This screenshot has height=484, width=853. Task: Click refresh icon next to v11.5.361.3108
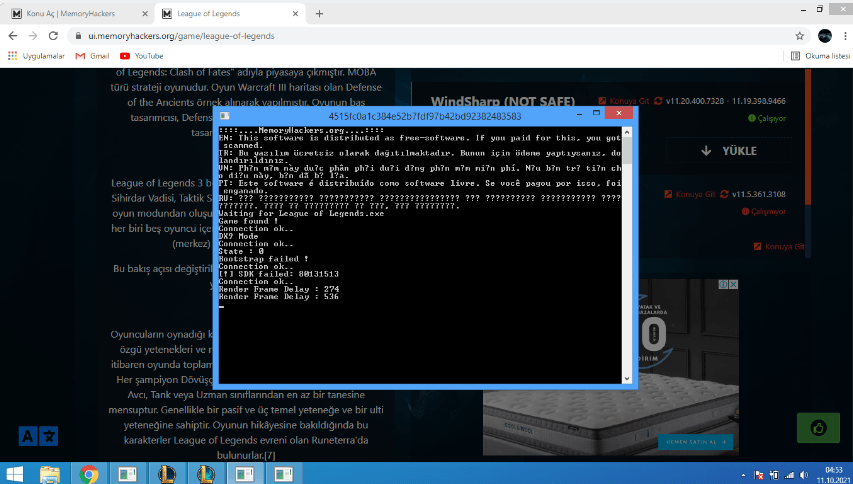tap(724, 194)
